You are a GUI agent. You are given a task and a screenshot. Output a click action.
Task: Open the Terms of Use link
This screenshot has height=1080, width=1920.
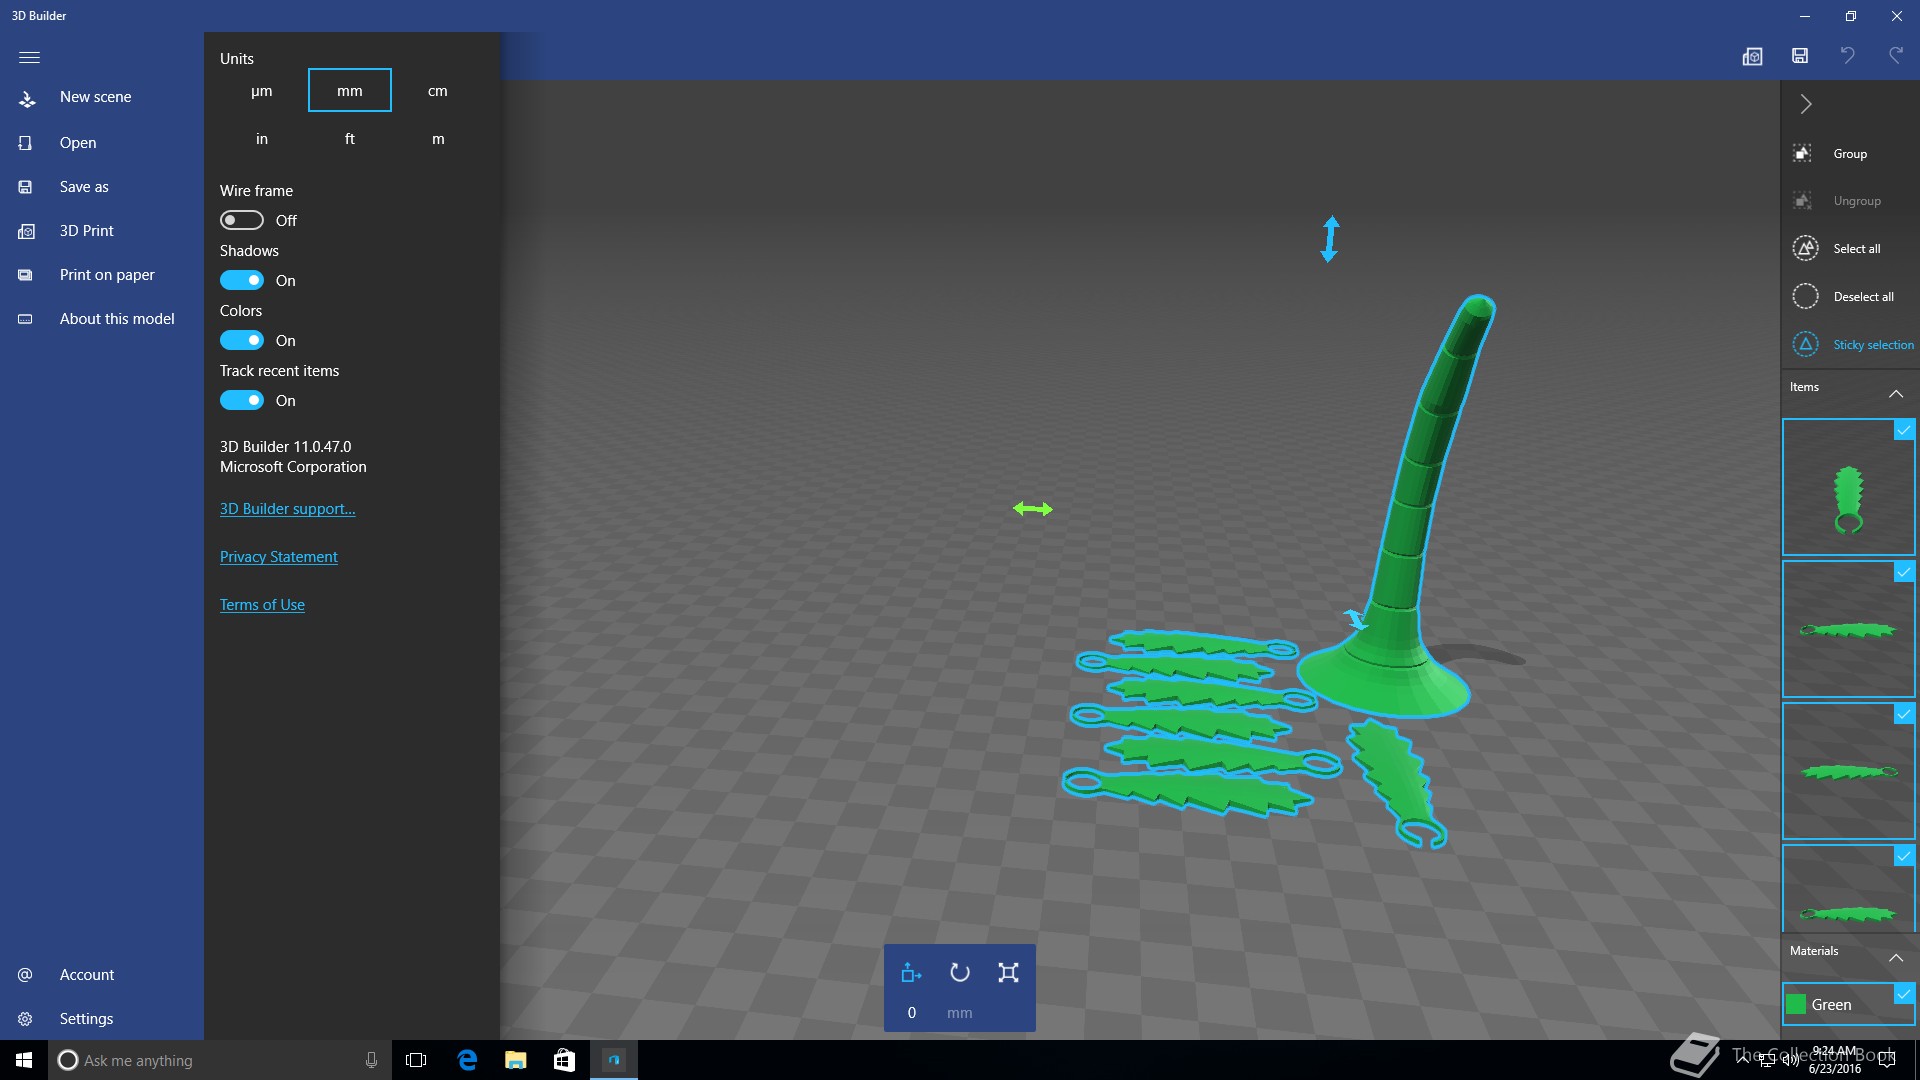262,605
